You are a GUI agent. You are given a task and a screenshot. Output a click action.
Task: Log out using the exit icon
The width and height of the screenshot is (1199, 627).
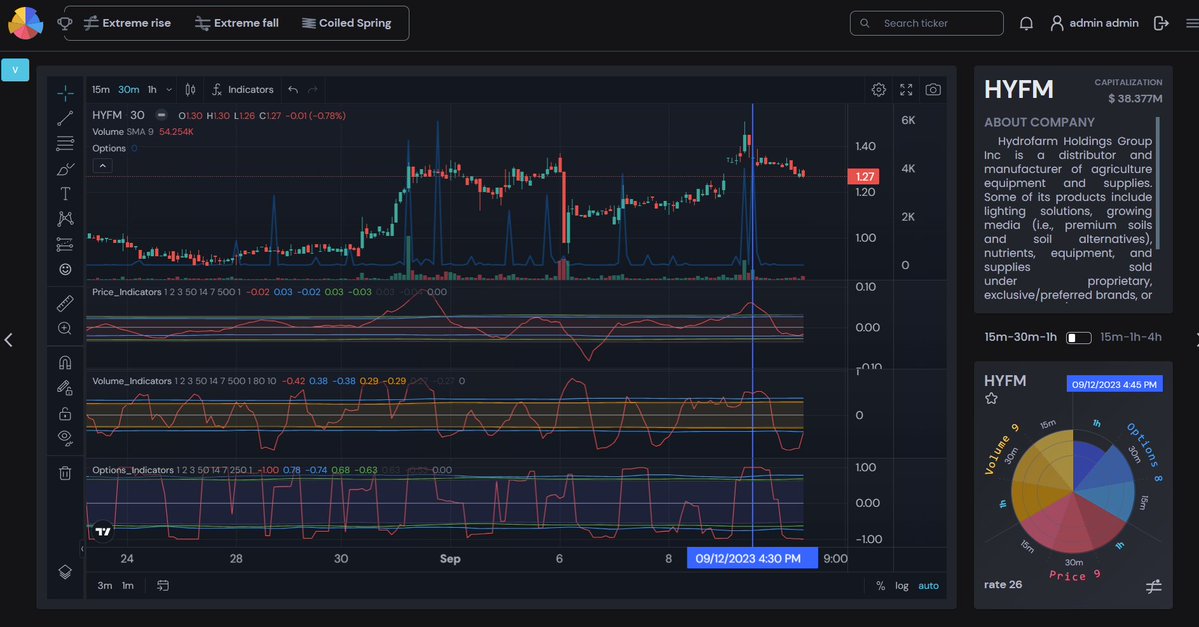point(1161,23)
